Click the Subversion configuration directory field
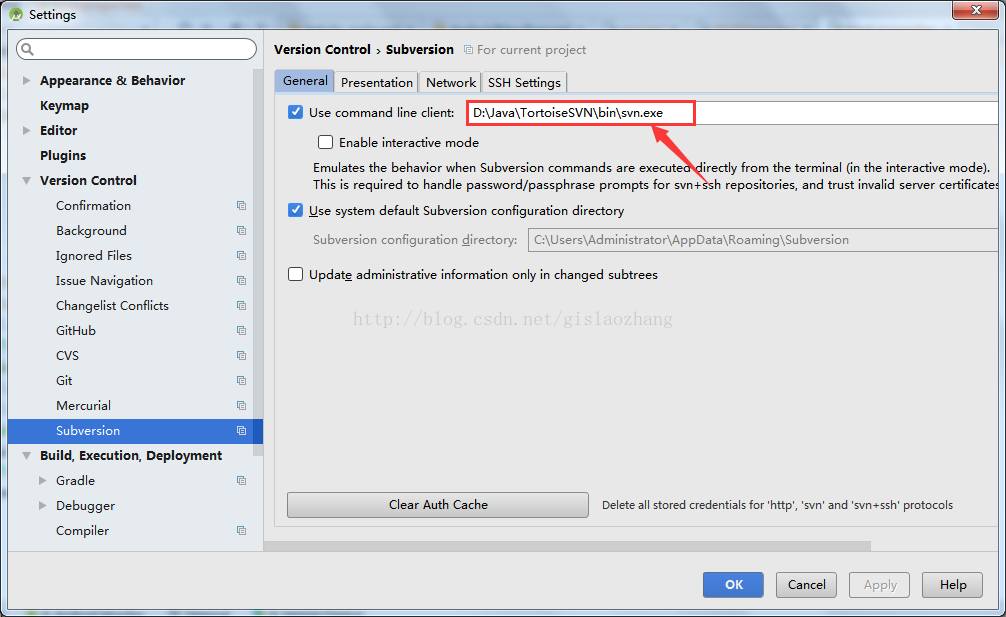Image resolution: width=1006 pixels, height=617 pixels. (x=763, y=240)
